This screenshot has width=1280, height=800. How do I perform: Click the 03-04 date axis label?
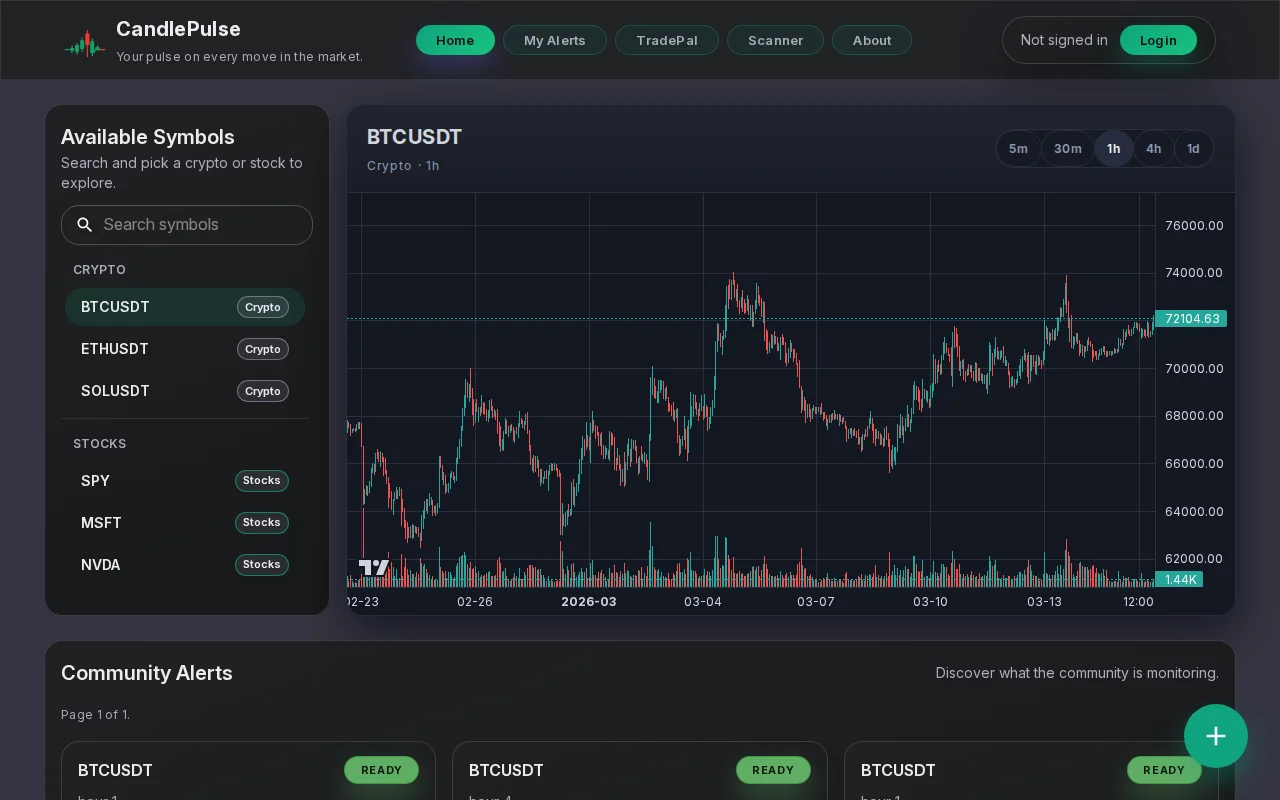coord(703,602)
